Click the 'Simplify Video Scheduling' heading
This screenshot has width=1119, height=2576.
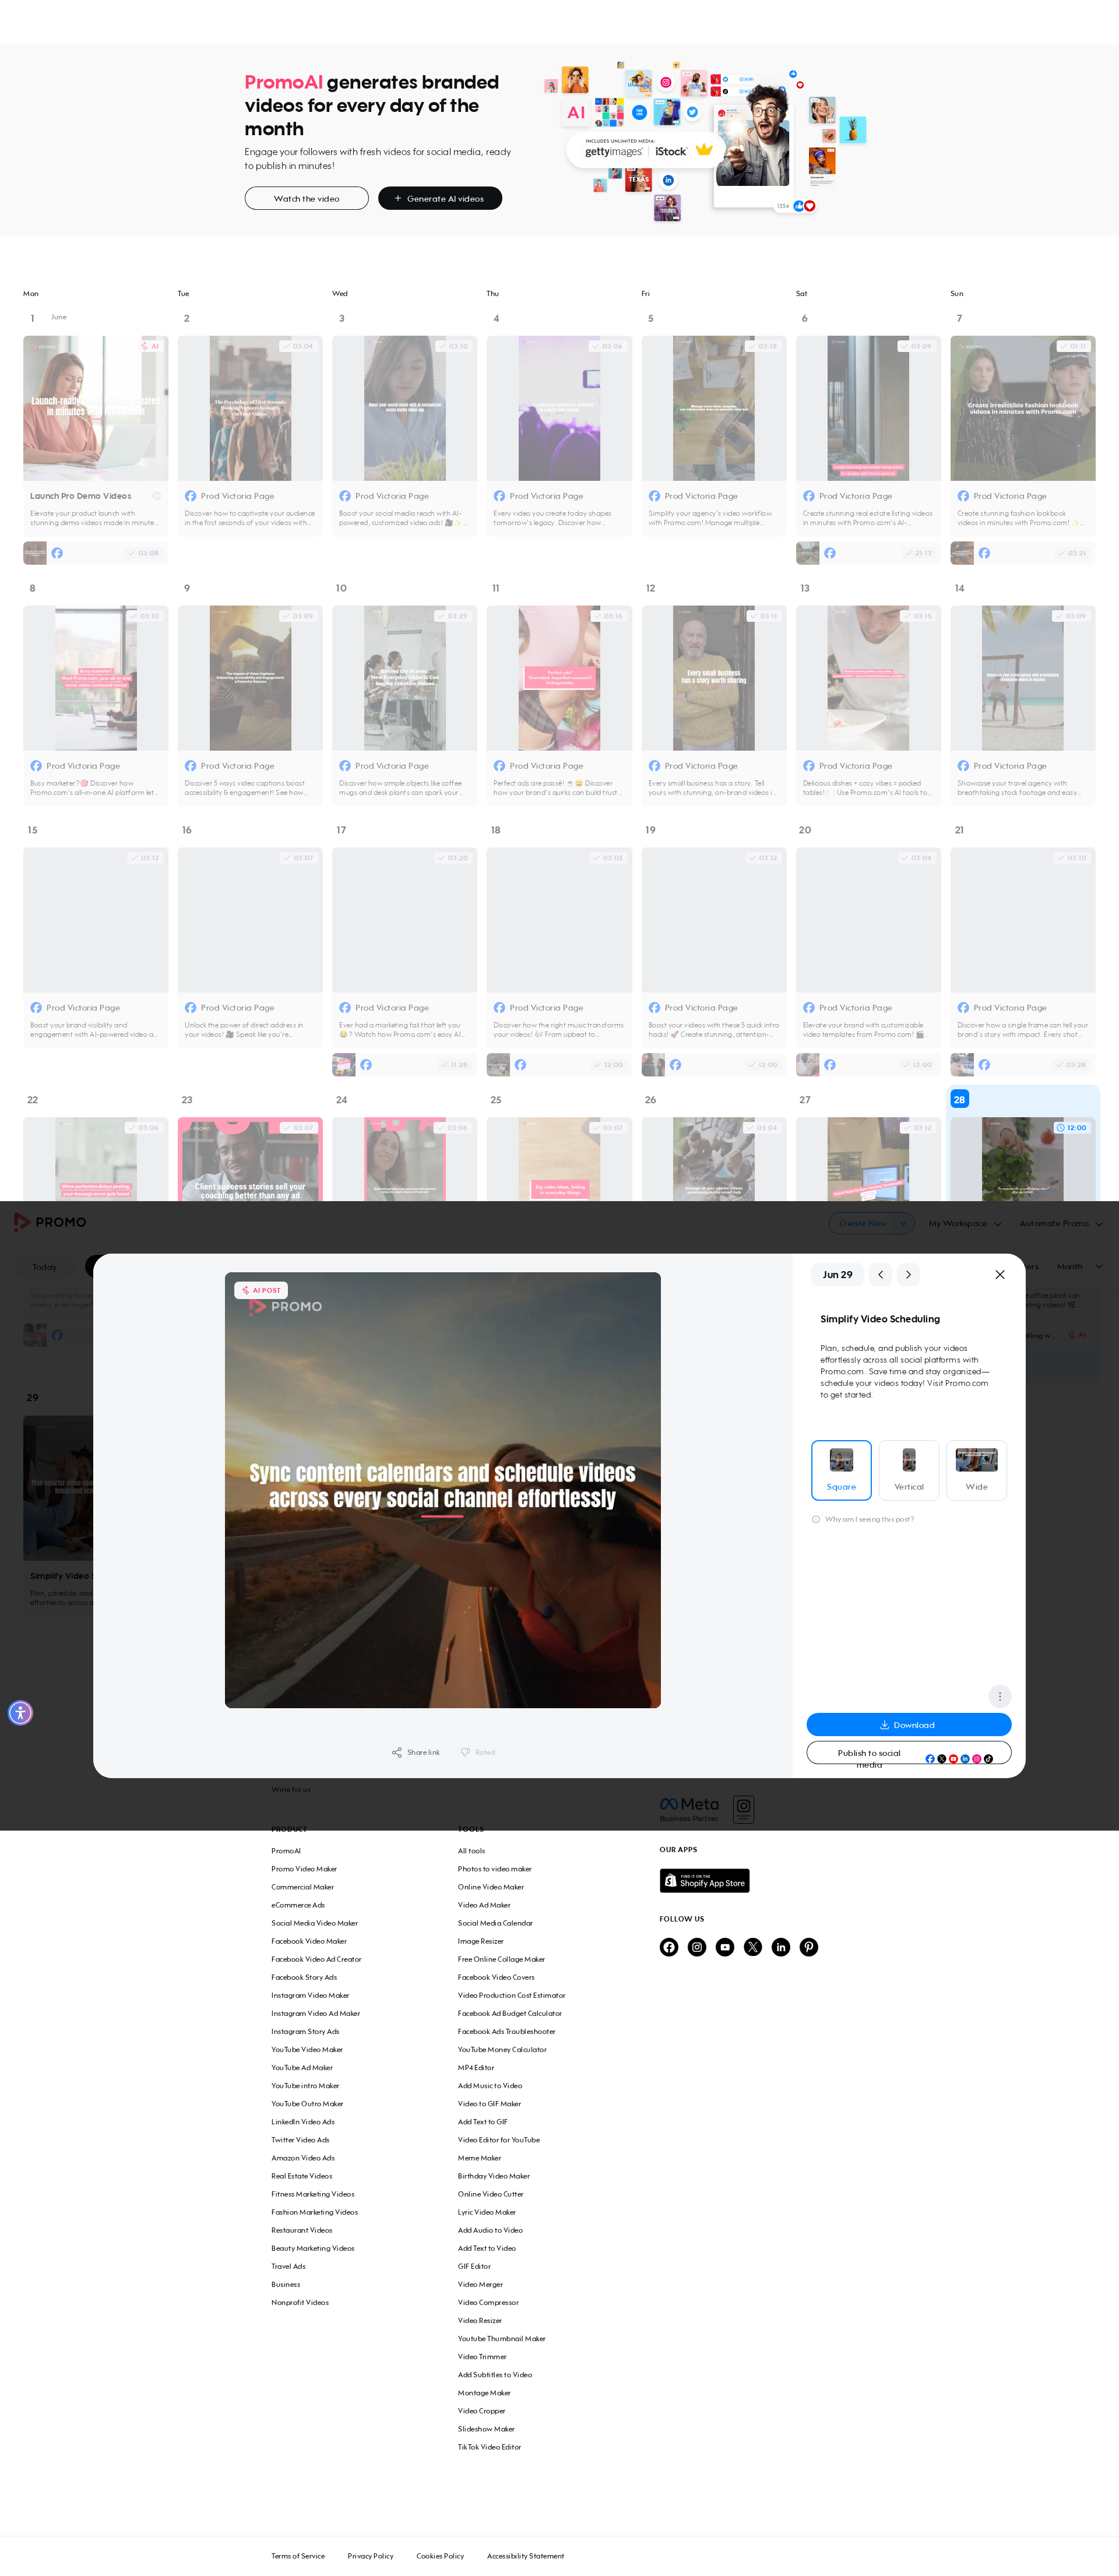coord(880,1319)
